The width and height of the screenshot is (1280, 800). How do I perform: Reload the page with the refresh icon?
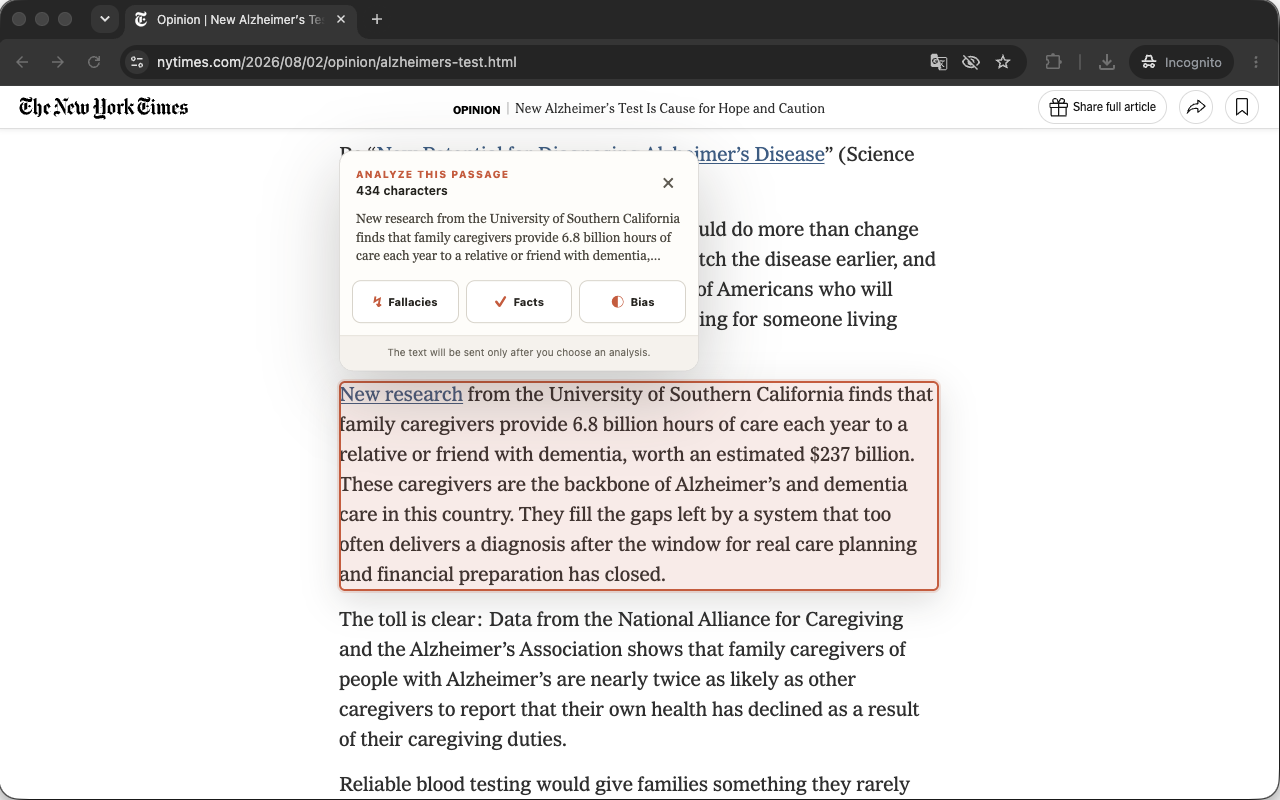tap(94, 62)
